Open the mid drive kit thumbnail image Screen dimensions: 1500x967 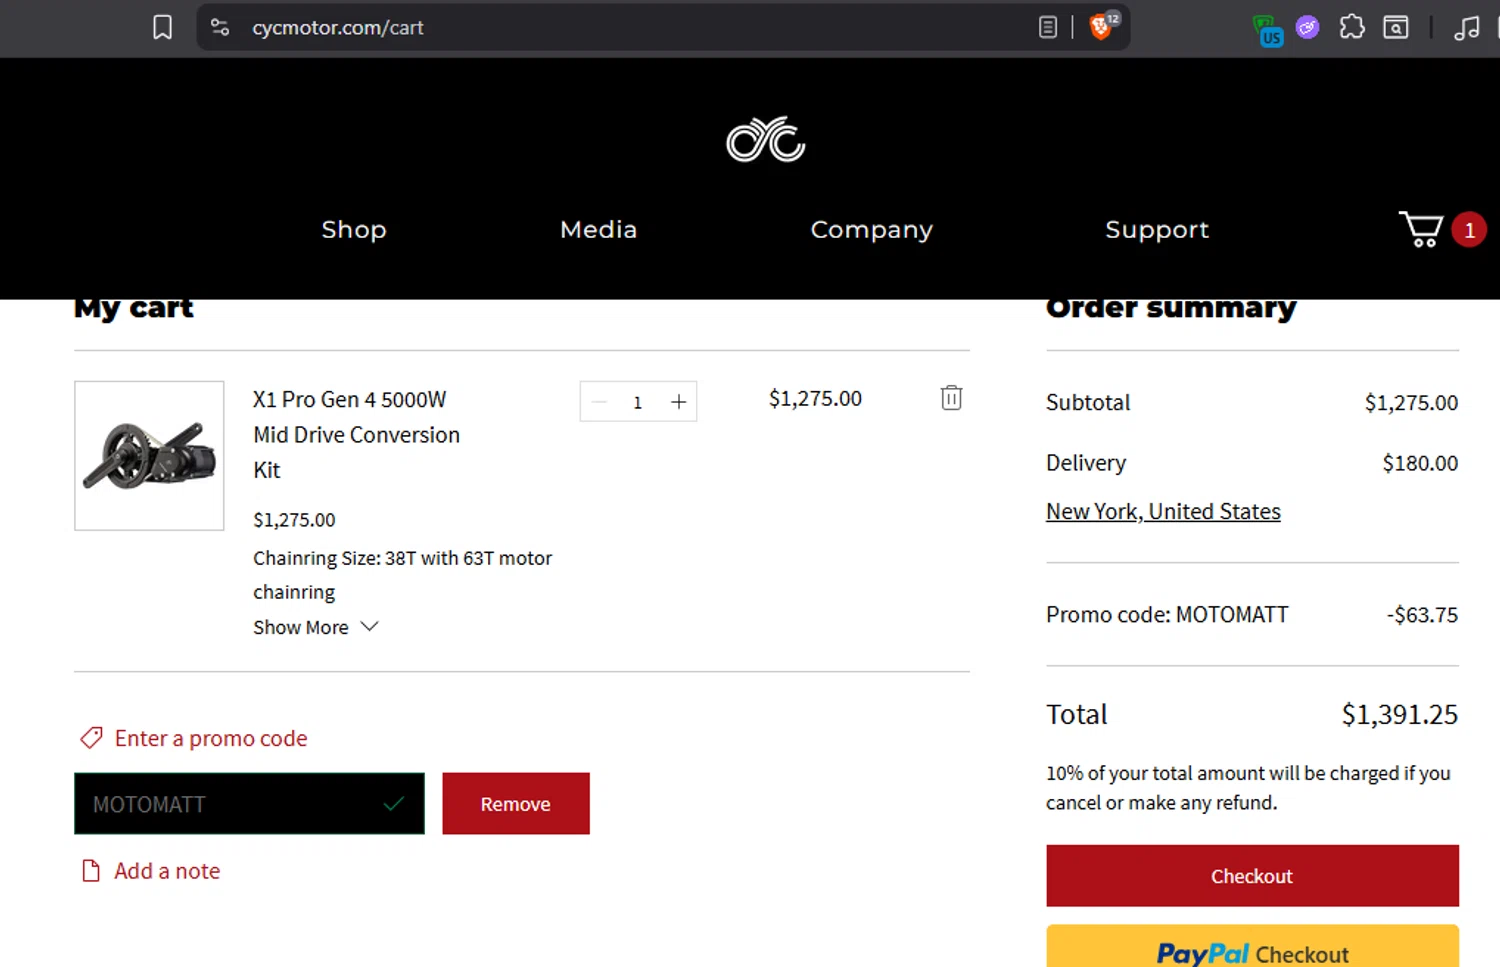pyautogui.click(x=149, y=456)
